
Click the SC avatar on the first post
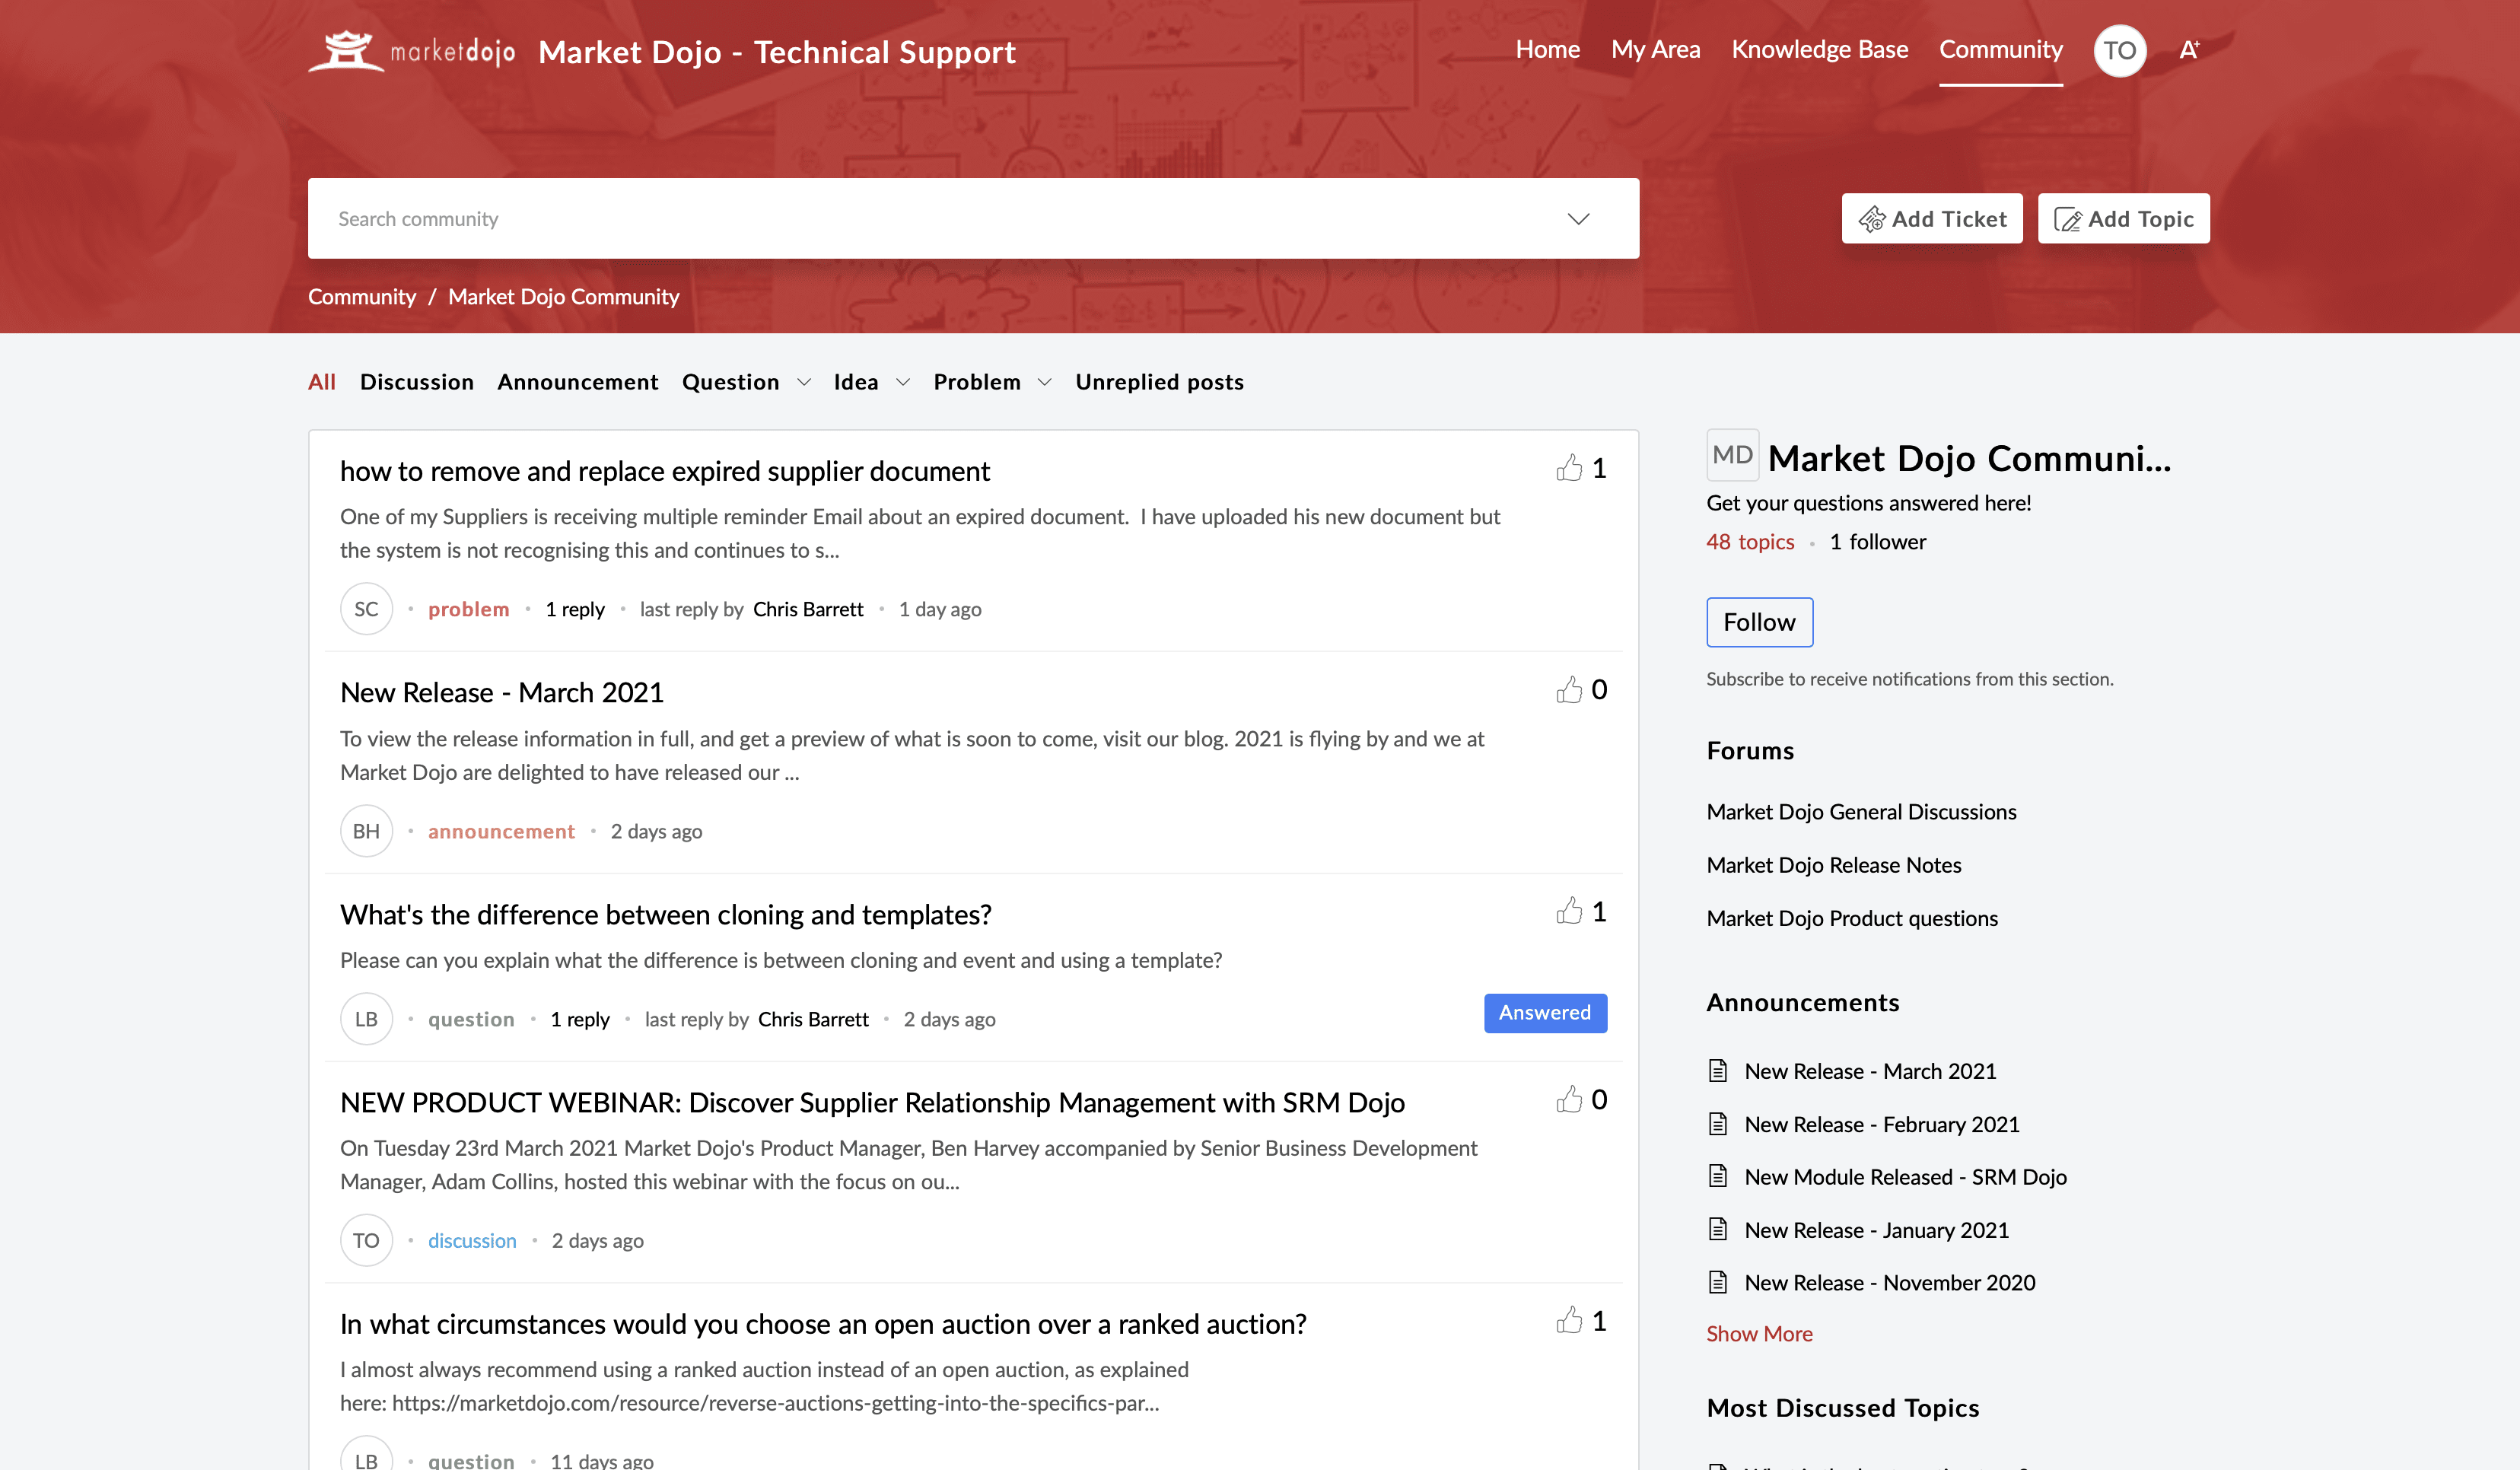click(x=366, y=608)
